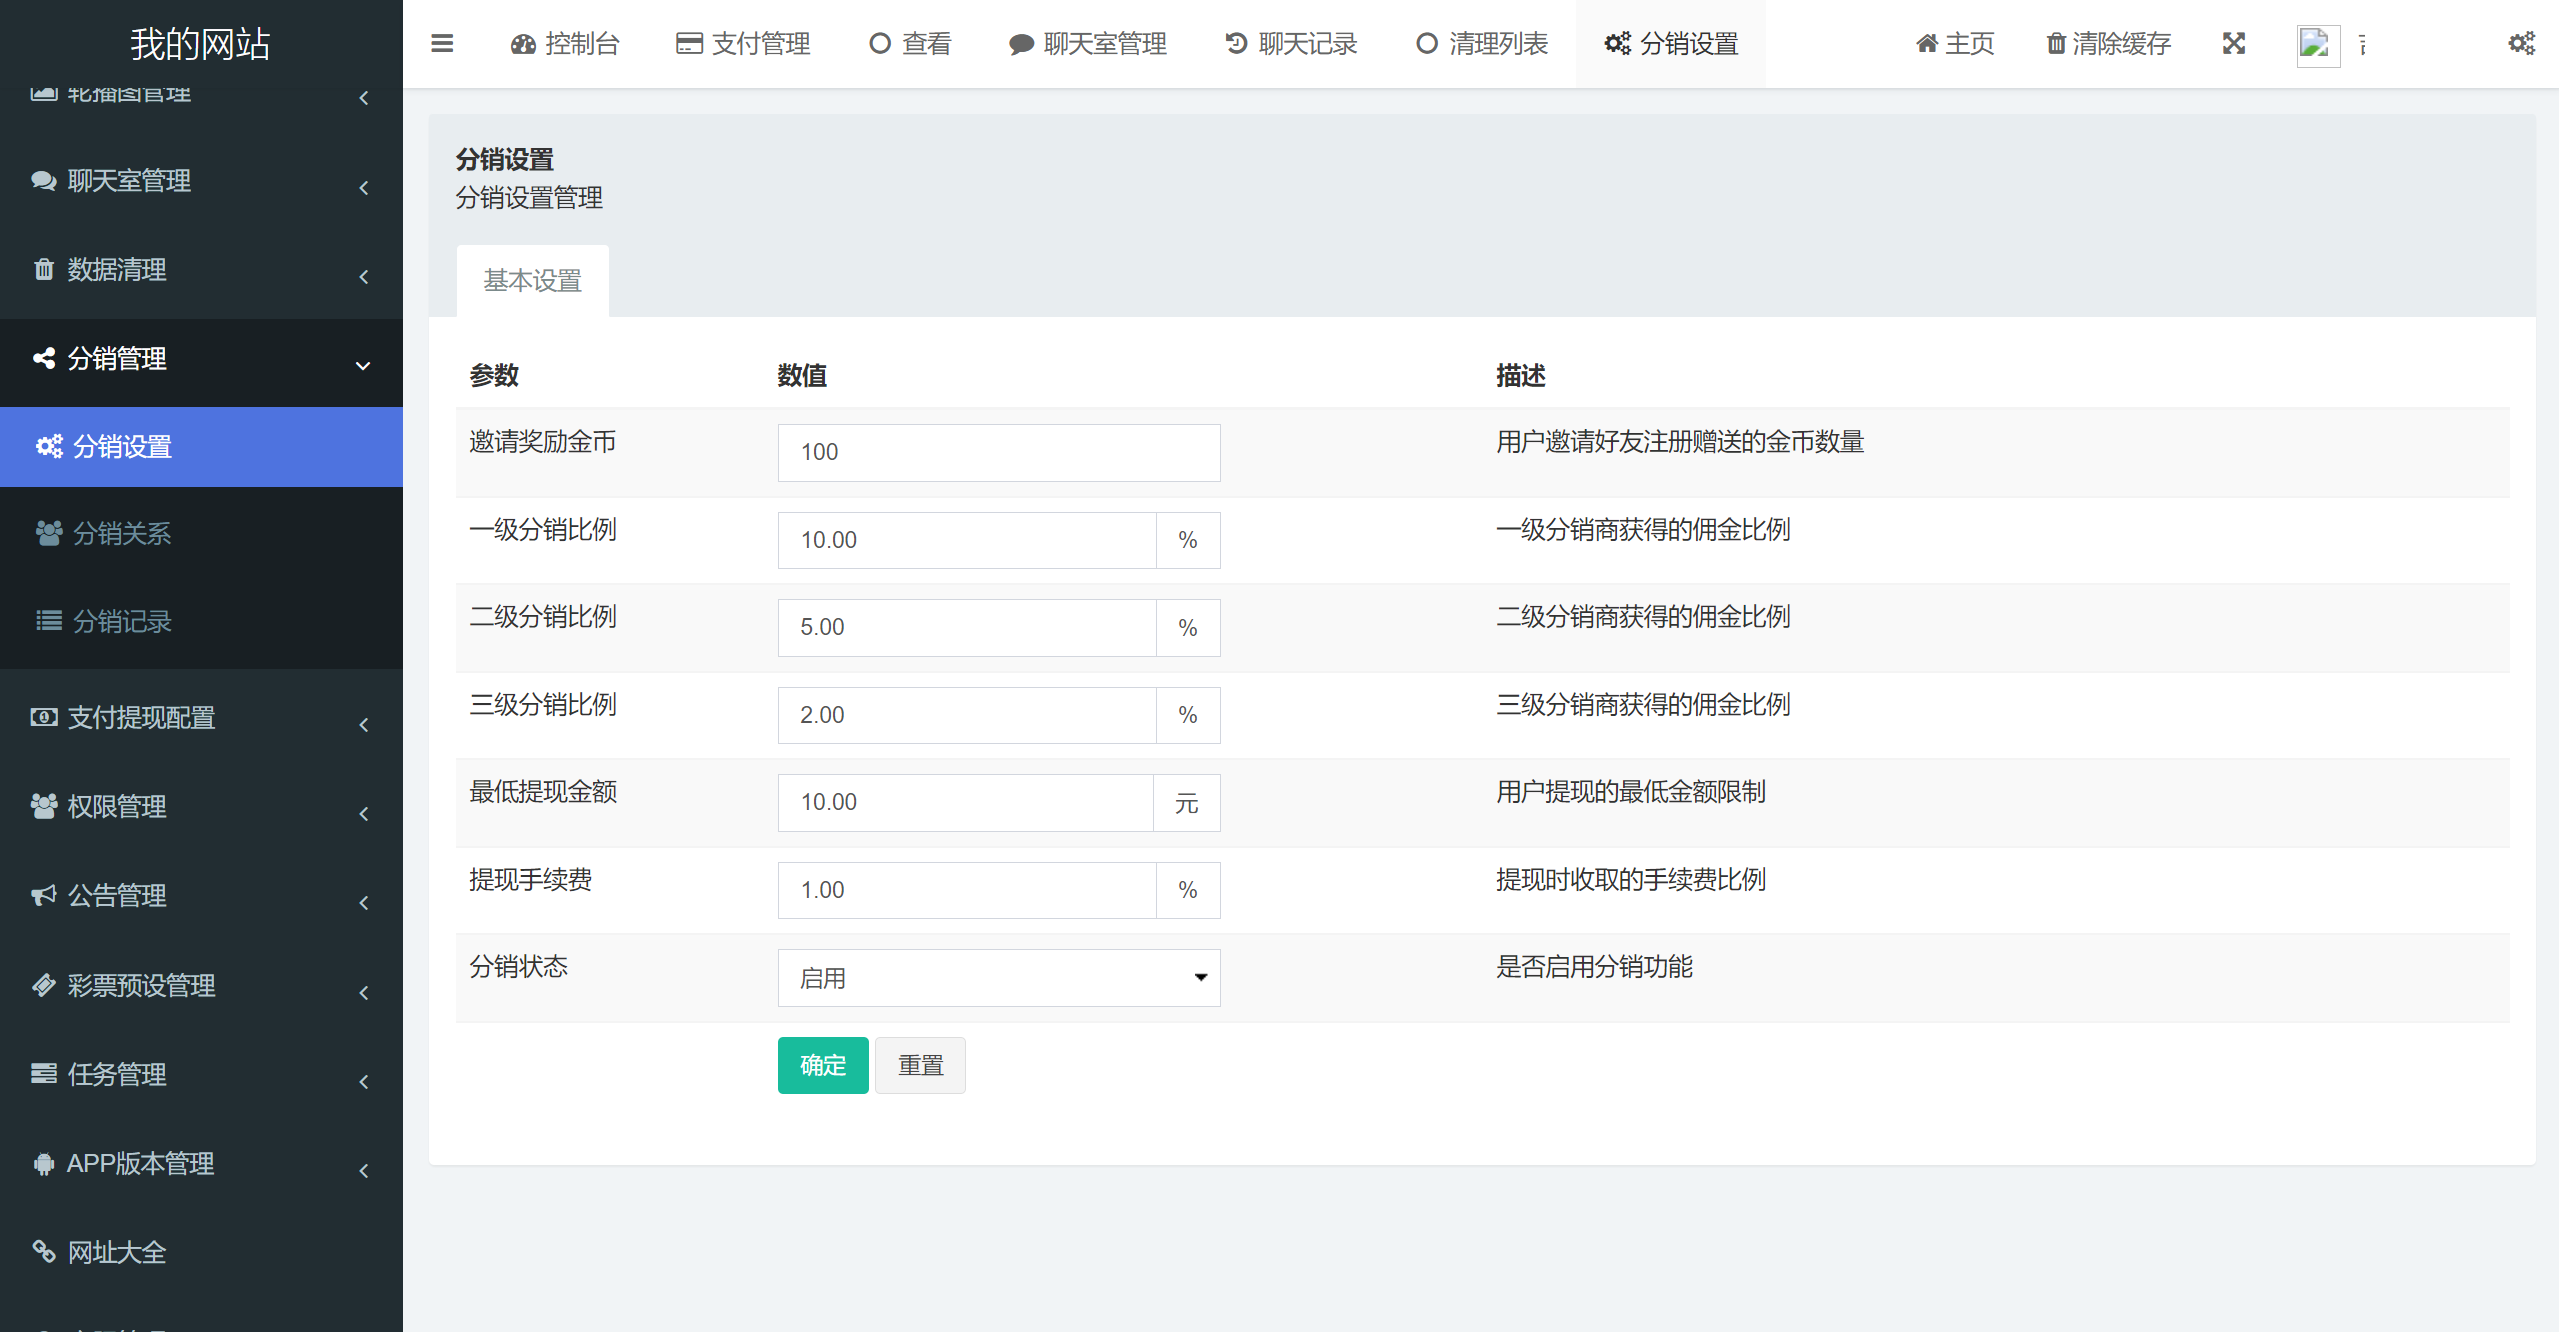Click the 清除缓存 trash icon
This screenshot has height=1332, width=2559.
tap(2056, 44)
